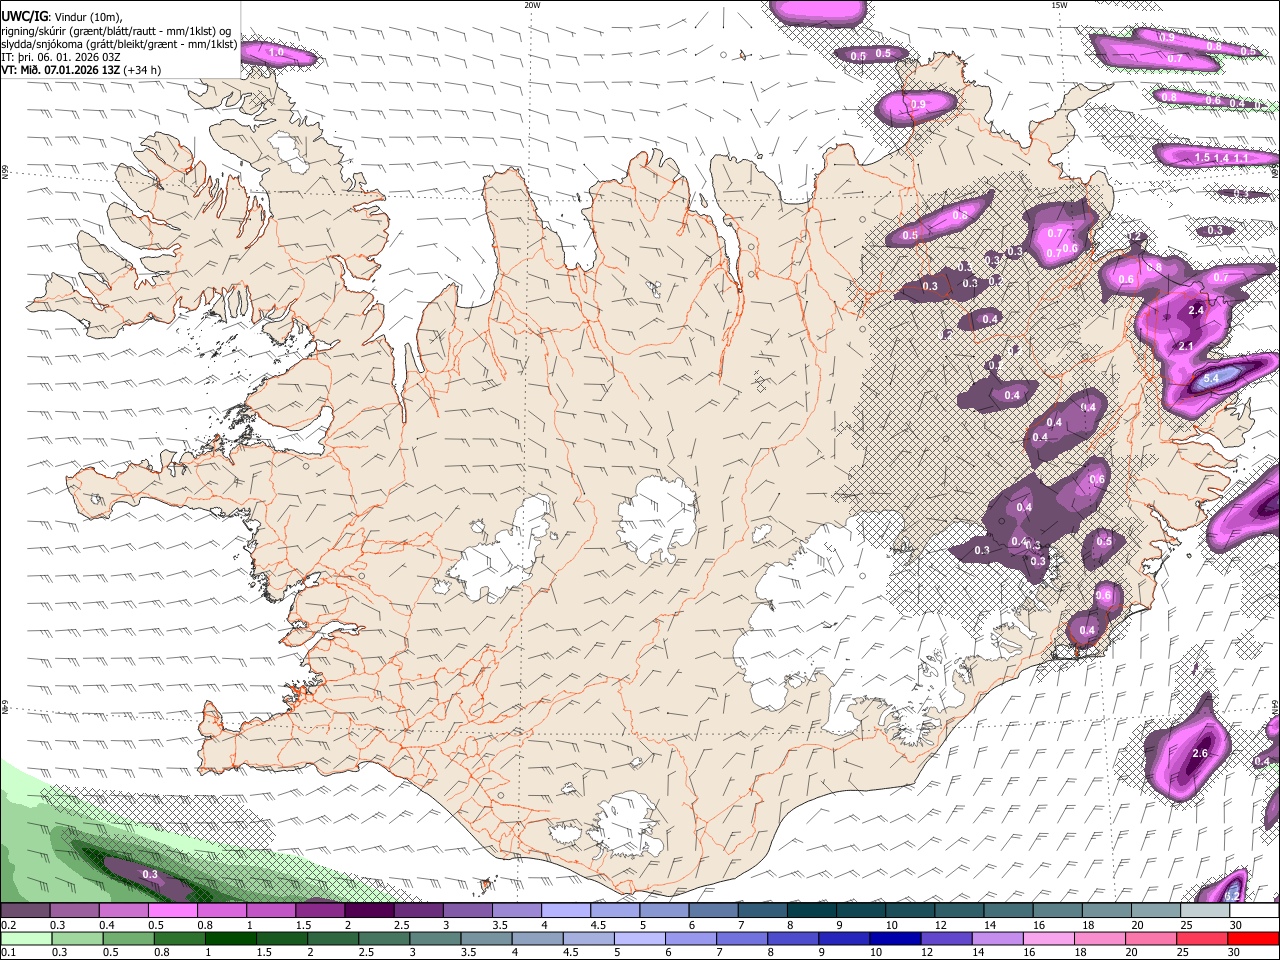
Task: Click the bright red swatch ending the rain scale
Action: tap(1253, 938)
